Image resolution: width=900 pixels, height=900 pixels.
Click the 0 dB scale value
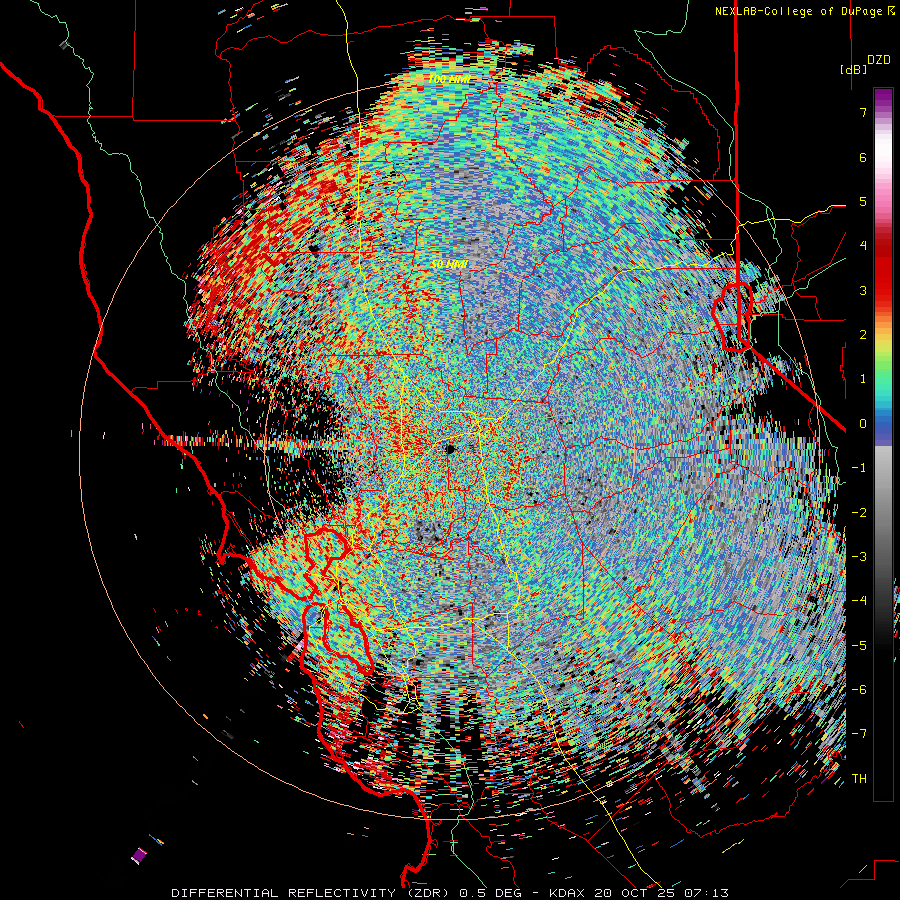863,424
